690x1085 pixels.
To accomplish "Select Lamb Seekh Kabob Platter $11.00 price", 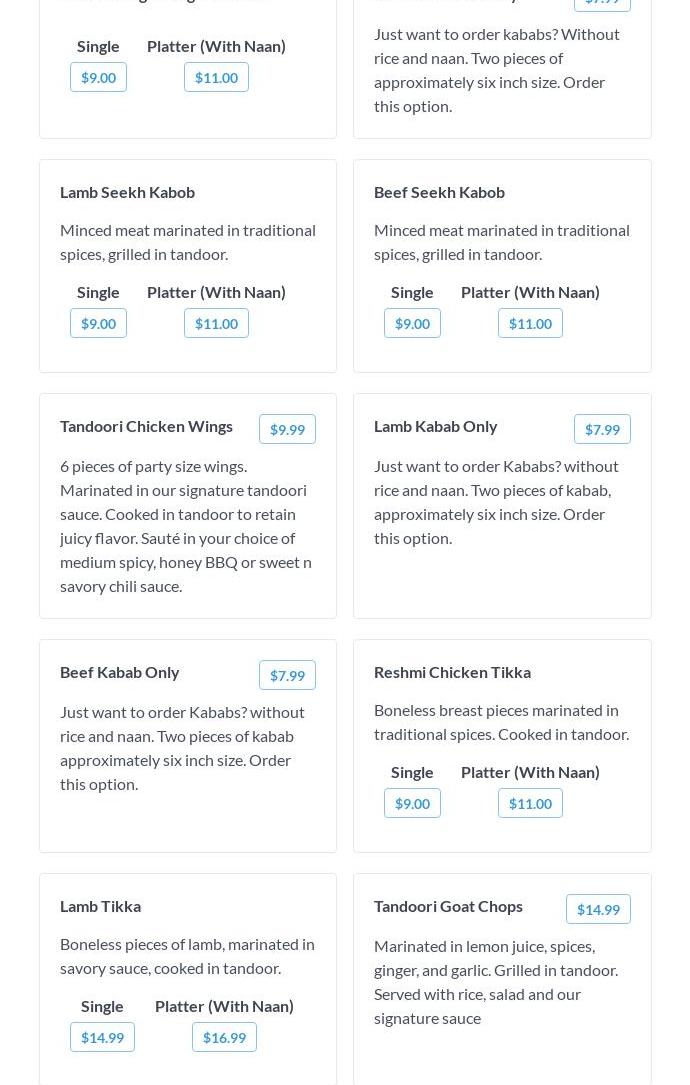I will [x=216, y=323].
